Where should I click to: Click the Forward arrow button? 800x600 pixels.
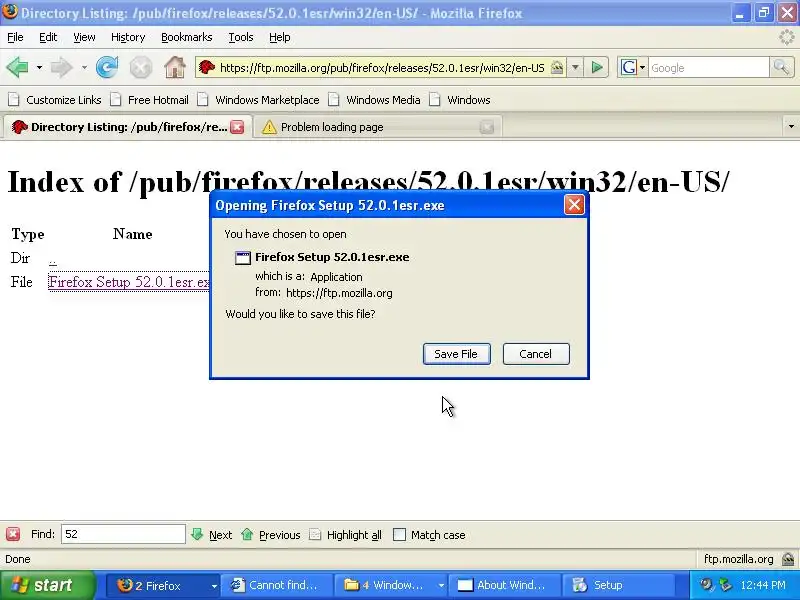(x=61, y=67)
